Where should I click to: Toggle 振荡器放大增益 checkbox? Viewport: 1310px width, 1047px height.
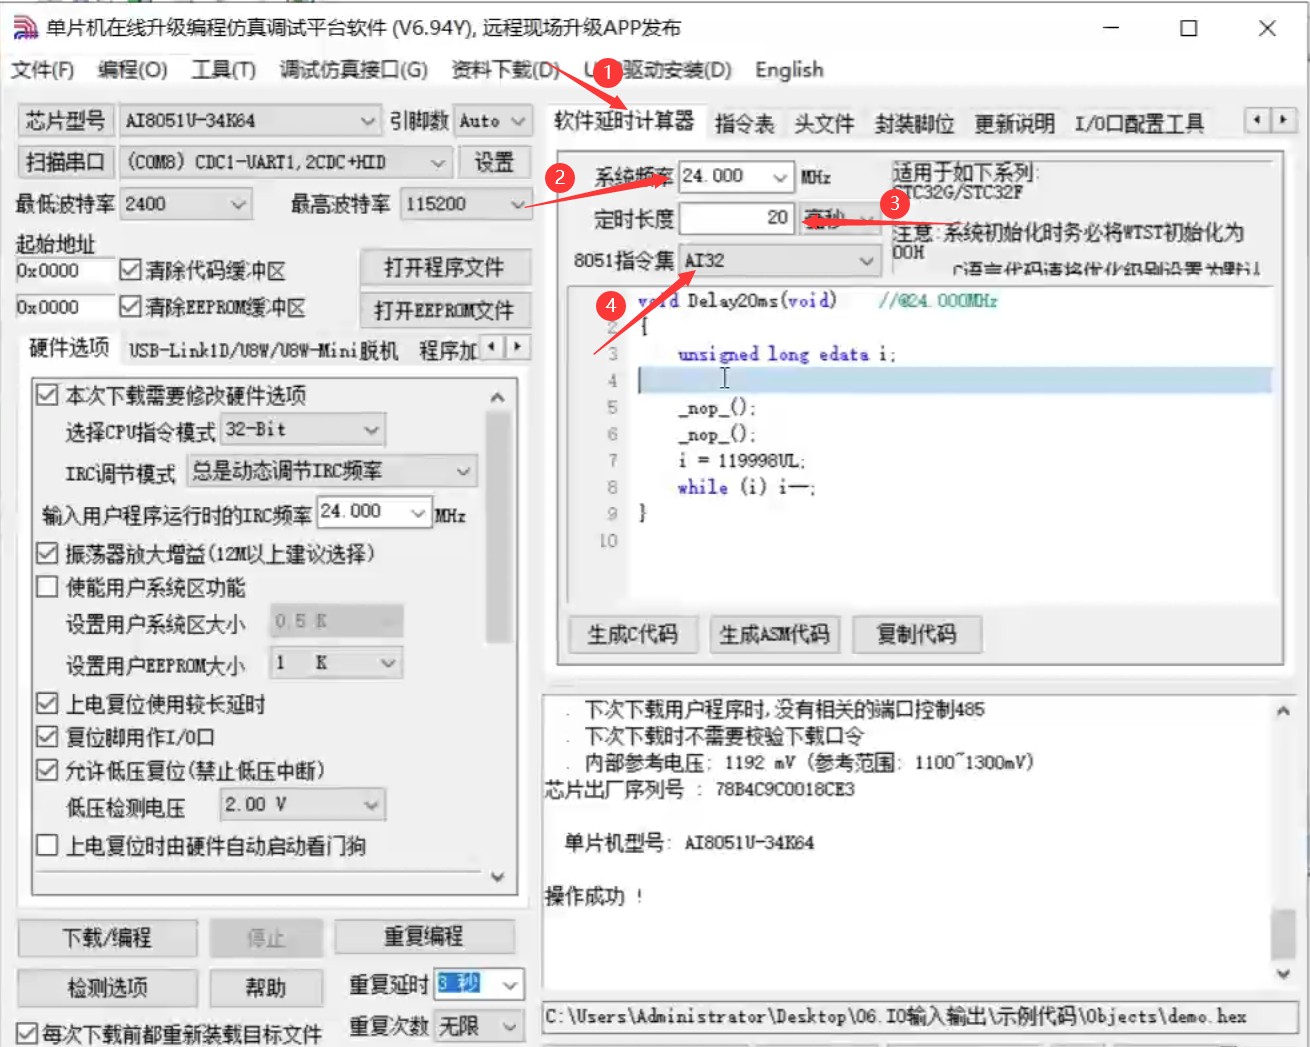click(x=47, y=553)
